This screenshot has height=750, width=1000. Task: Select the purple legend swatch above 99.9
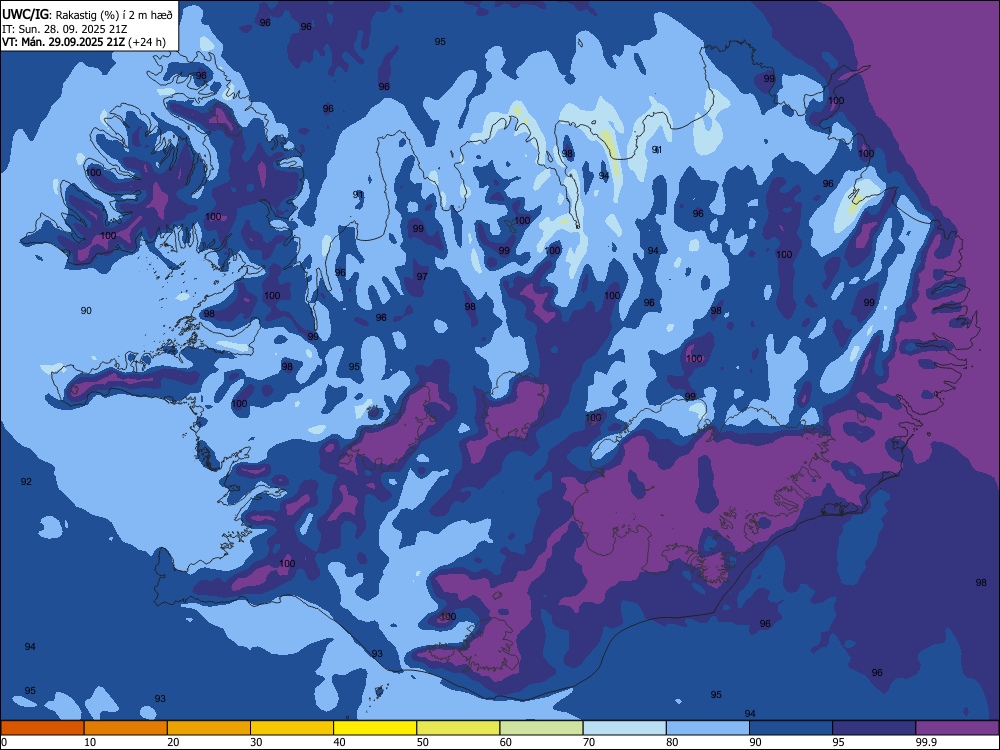[957, 728]
